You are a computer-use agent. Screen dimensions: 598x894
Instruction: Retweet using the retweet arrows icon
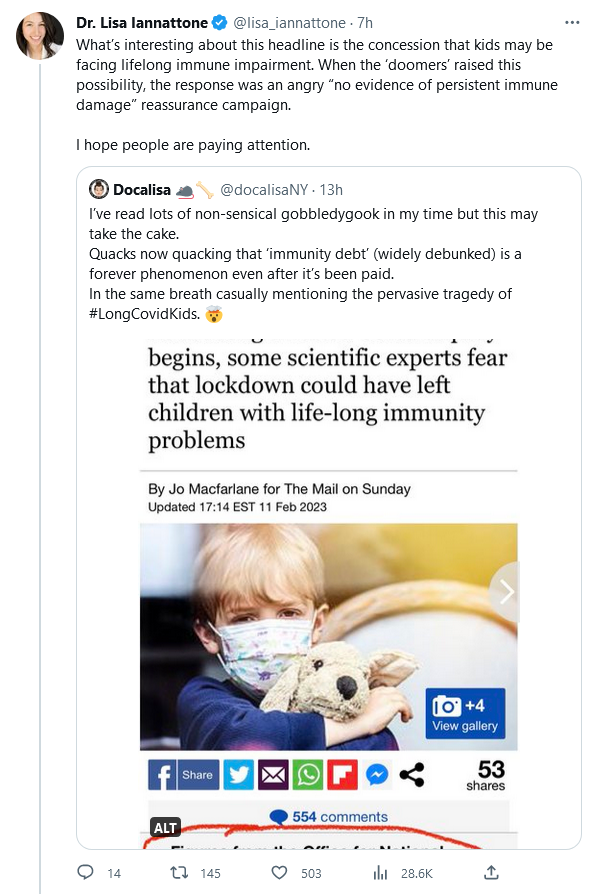click(180, 872)
